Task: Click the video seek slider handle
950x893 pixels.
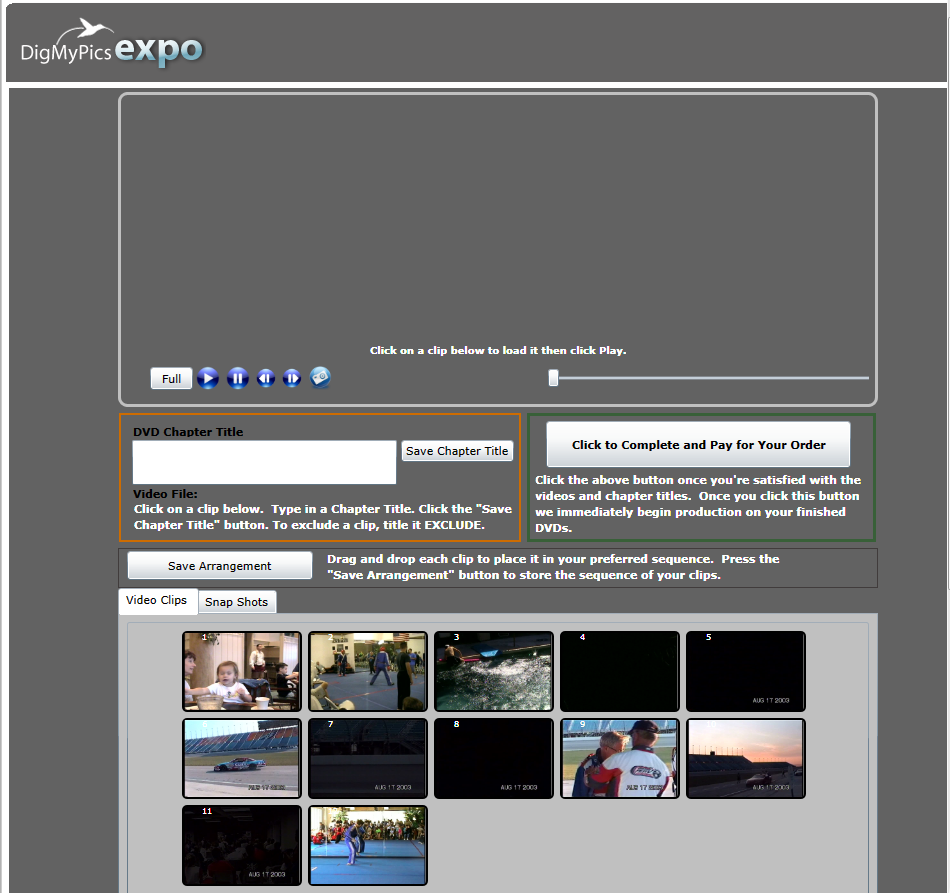Action: (553, 377)
